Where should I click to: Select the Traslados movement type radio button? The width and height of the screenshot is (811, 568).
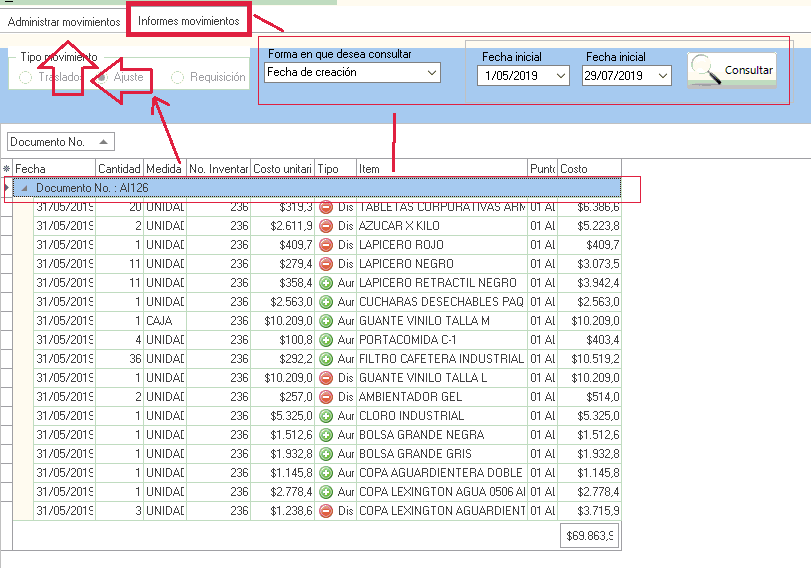pyautogui.click(x=25, y=78)
